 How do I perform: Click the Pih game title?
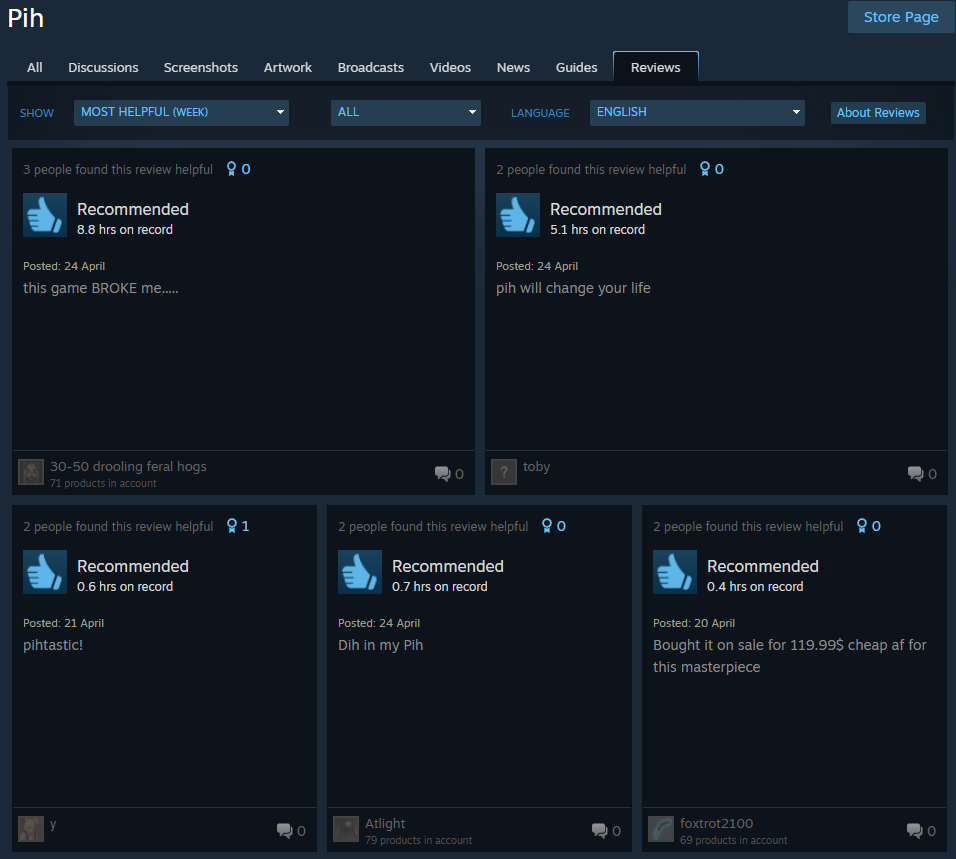[26, 18]
